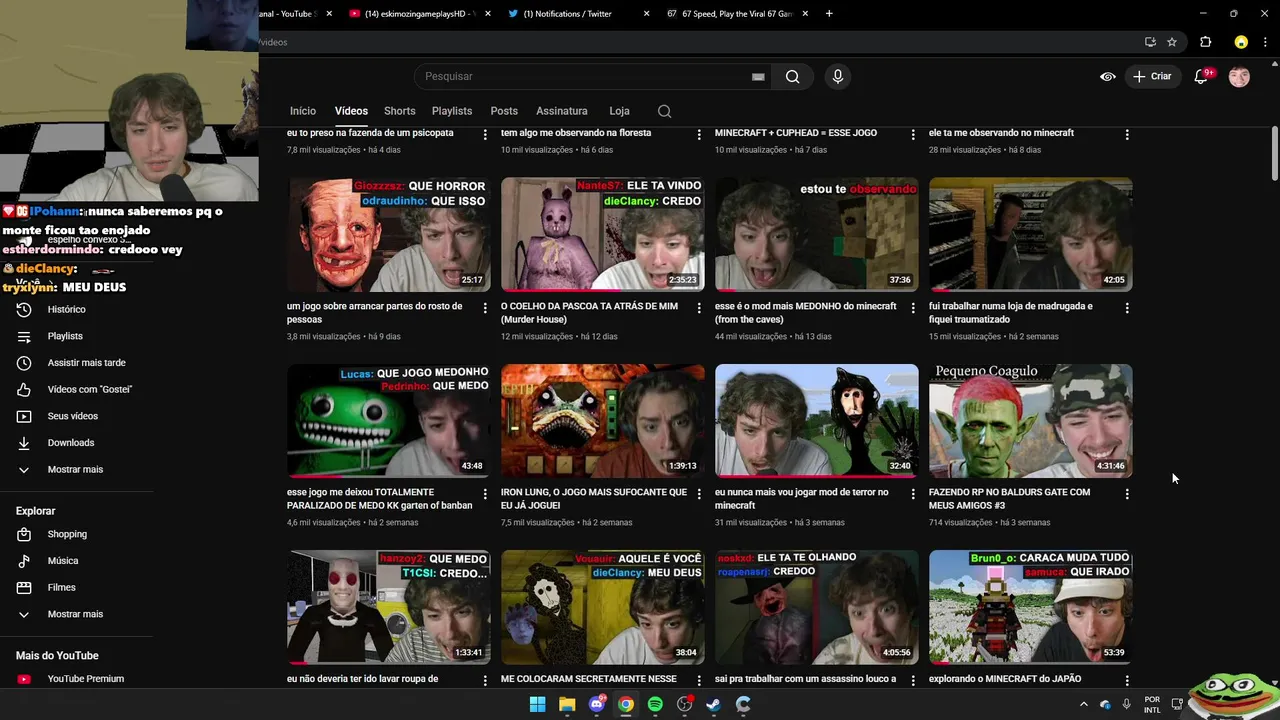Click the page vertical scrollbar
This screenshot has height=720, width=1280.
1274,154
